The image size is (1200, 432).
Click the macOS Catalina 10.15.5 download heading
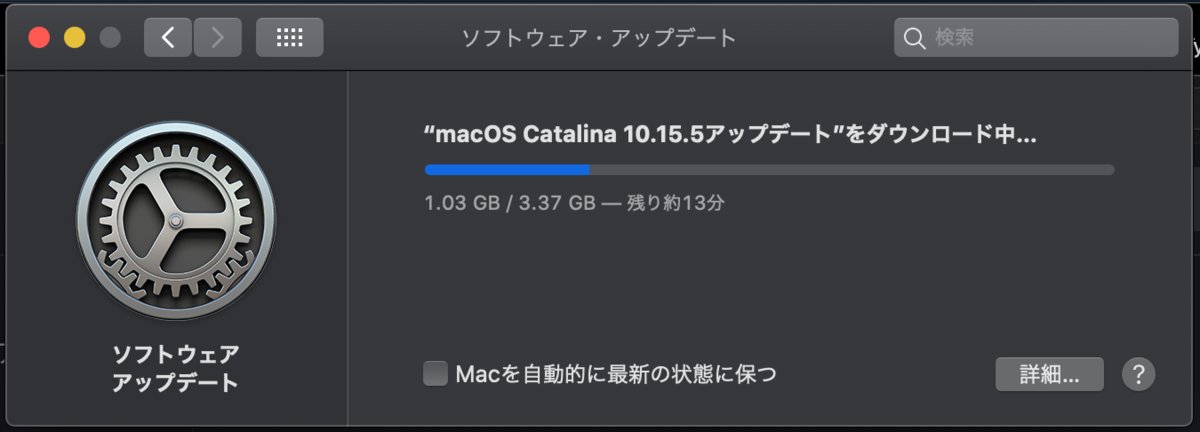click(x=731, y=136)
